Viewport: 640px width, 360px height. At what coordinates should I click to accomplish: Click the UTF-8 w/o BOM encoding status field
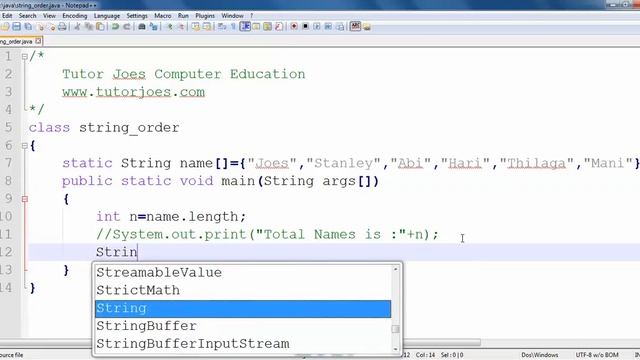[597, 355]
